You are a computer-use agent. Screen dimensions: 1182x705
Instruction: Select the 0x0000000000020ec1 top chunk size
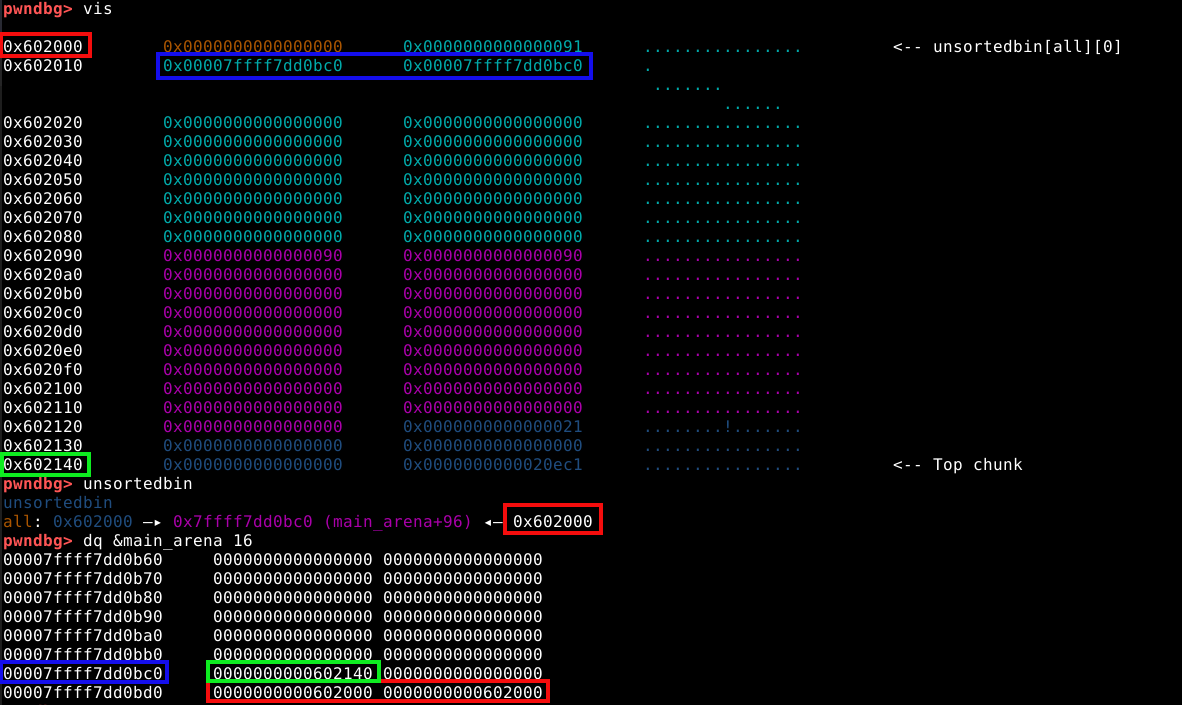point(492,465)
